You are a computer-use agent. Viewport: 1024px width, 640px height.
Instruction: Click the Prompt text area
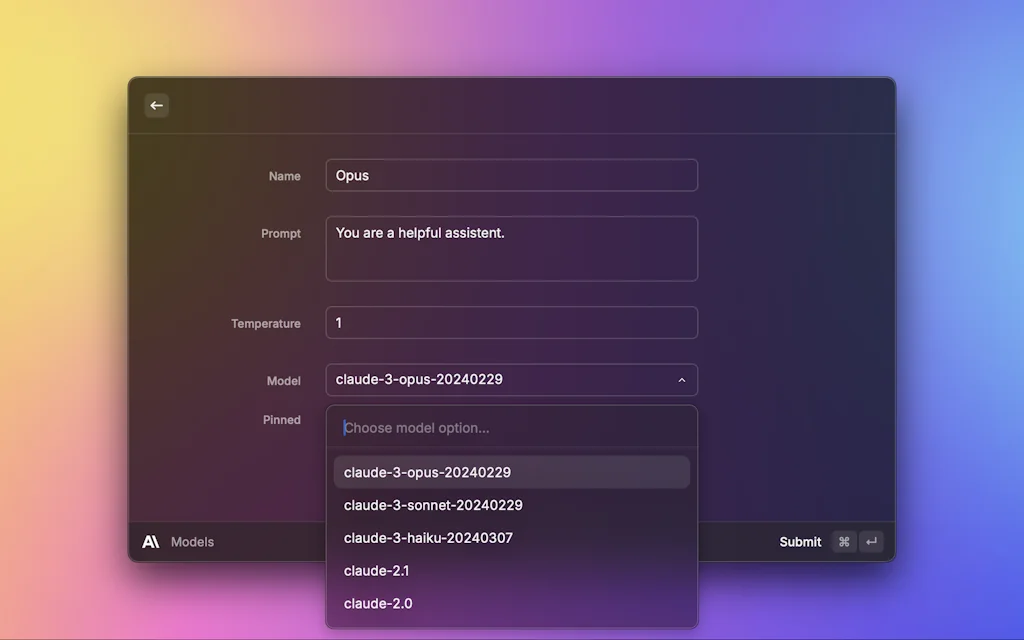[x=511, y=248]
